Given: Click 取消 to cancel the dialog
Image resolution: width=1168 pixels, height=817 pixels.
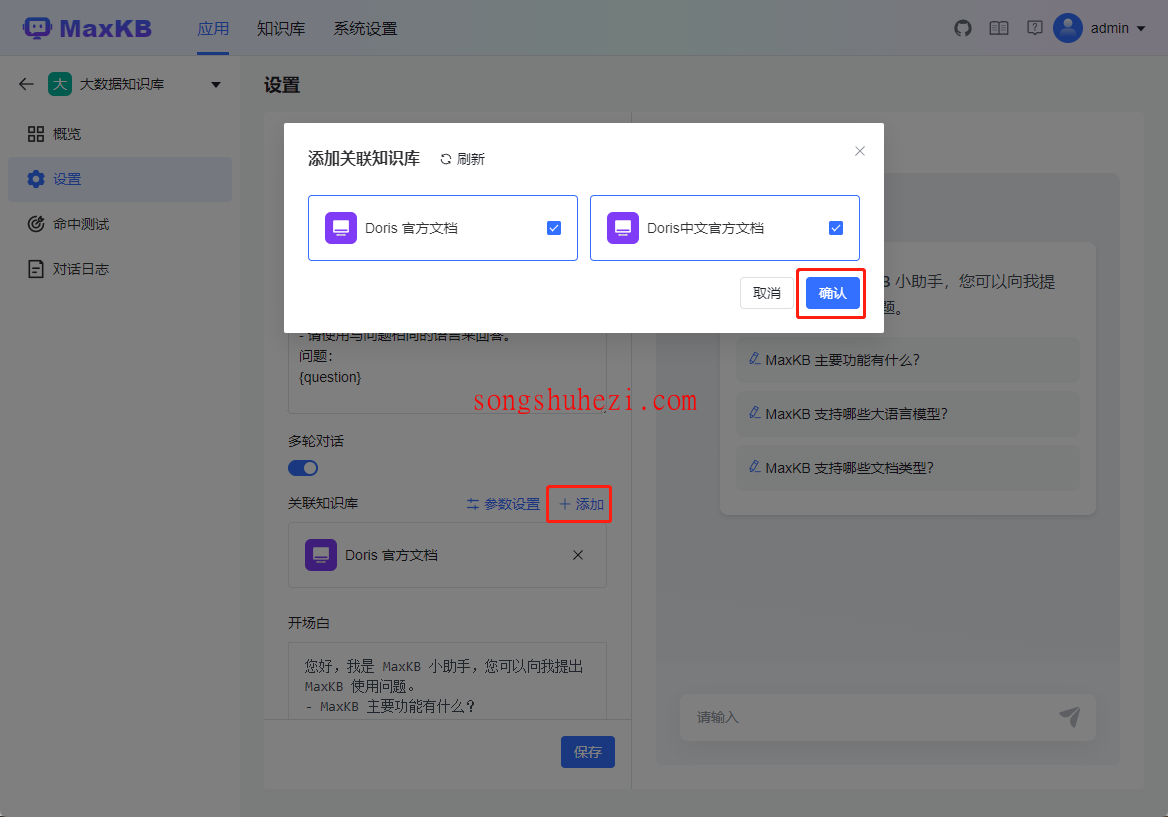Looking at the screenshot, I should tap(766, 293).
